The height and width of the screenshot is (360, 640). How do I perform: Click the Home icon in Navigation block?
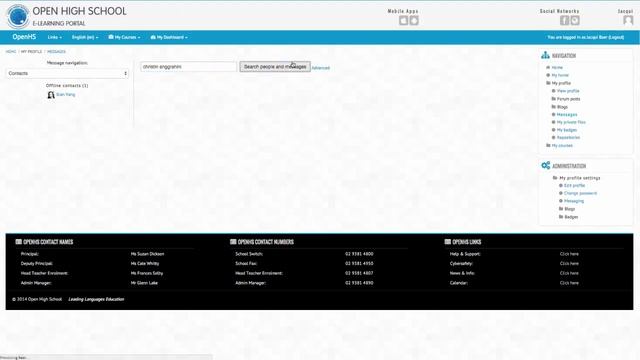(x=548, y=67)
